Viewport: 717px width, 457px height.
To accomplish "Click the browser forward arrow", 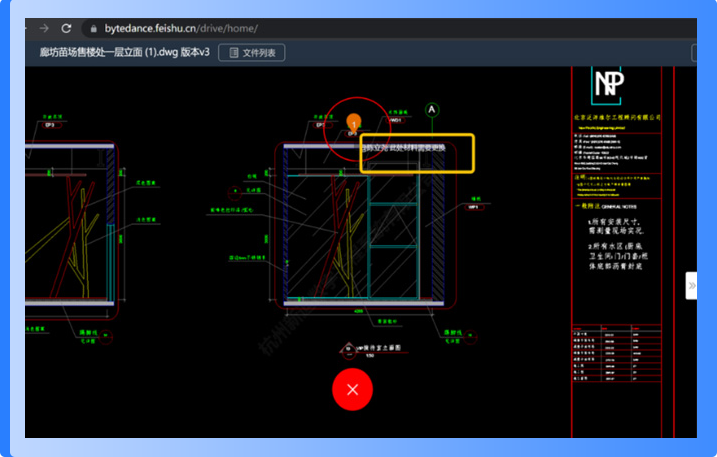I will (43, 28).
